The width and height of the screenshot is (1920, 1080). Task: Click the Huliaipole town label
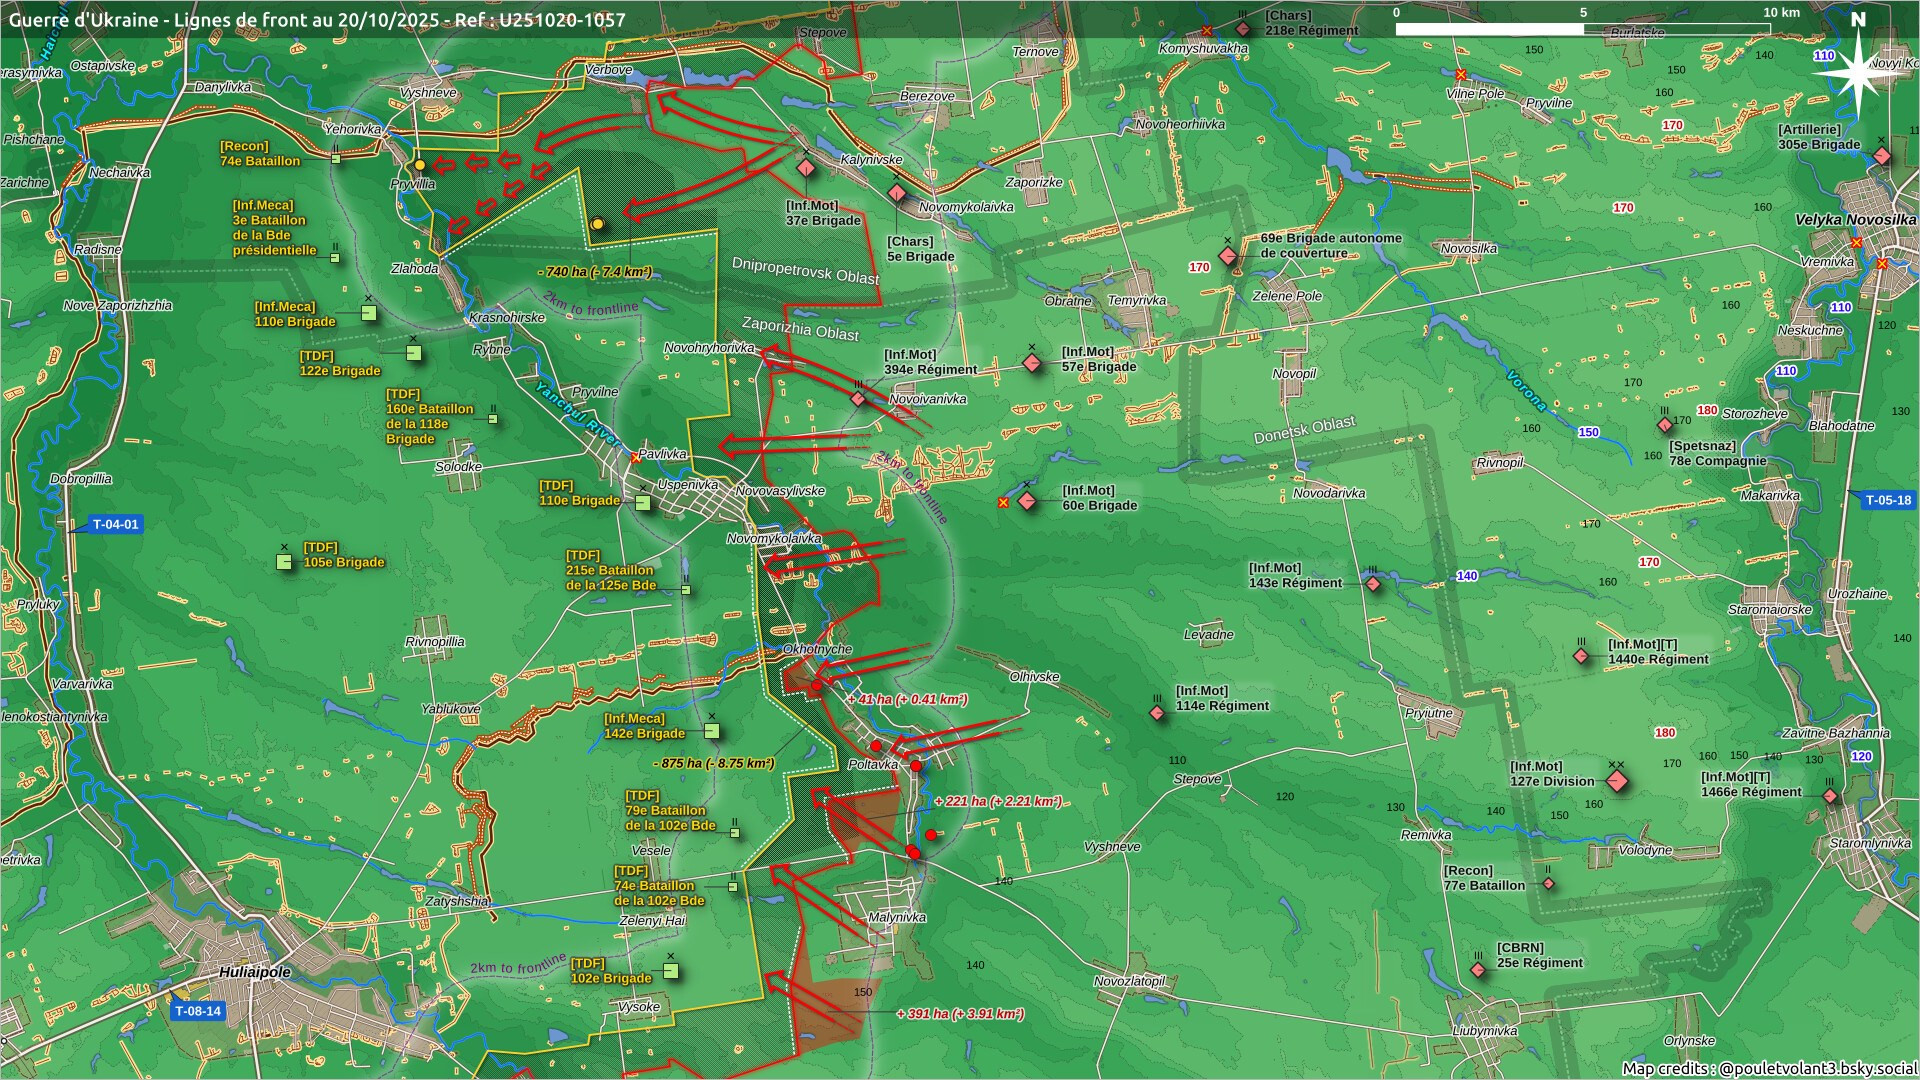[x=255, y=972]
